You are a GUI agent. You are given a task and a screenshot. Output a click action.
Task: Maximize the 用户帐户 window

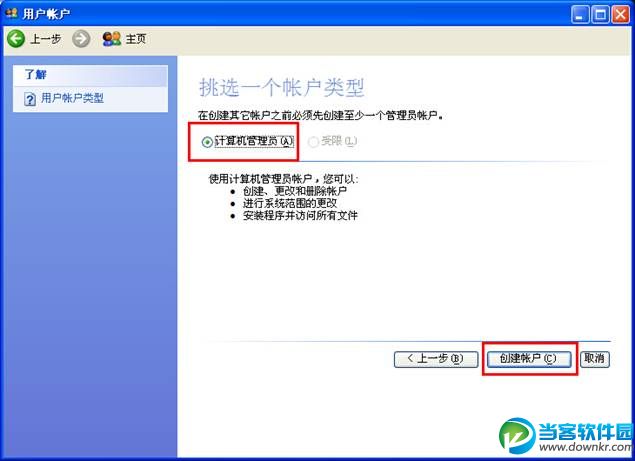coord(600,15)
